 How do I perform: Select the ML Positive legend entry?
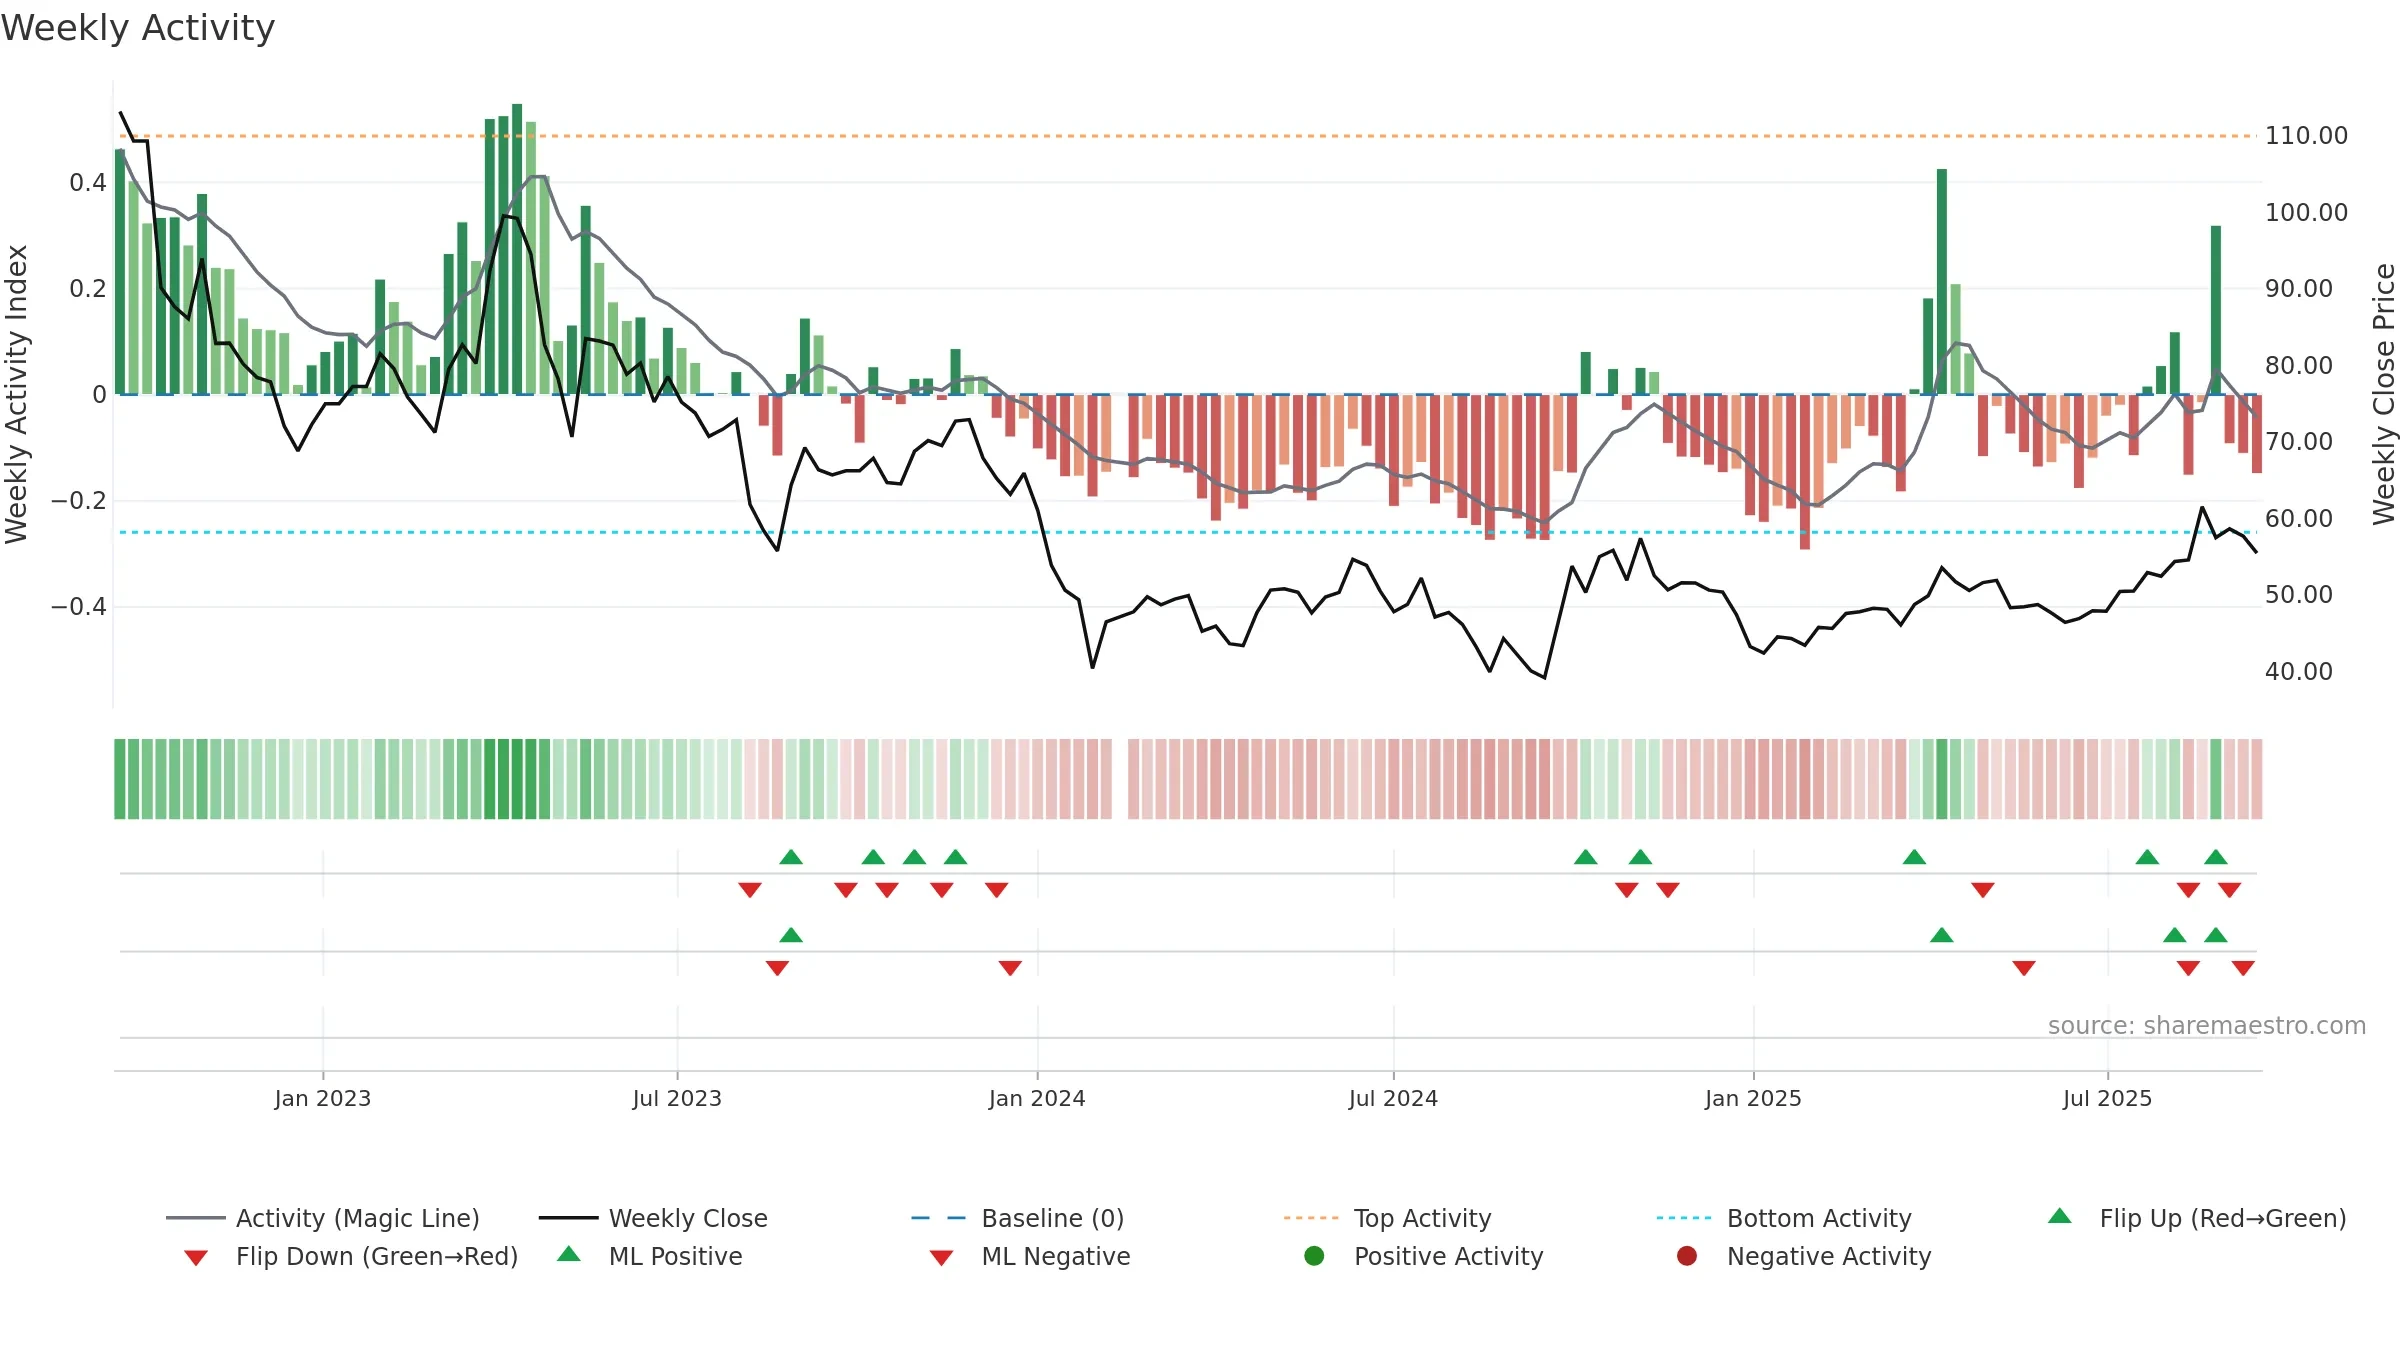[649, 1256]
